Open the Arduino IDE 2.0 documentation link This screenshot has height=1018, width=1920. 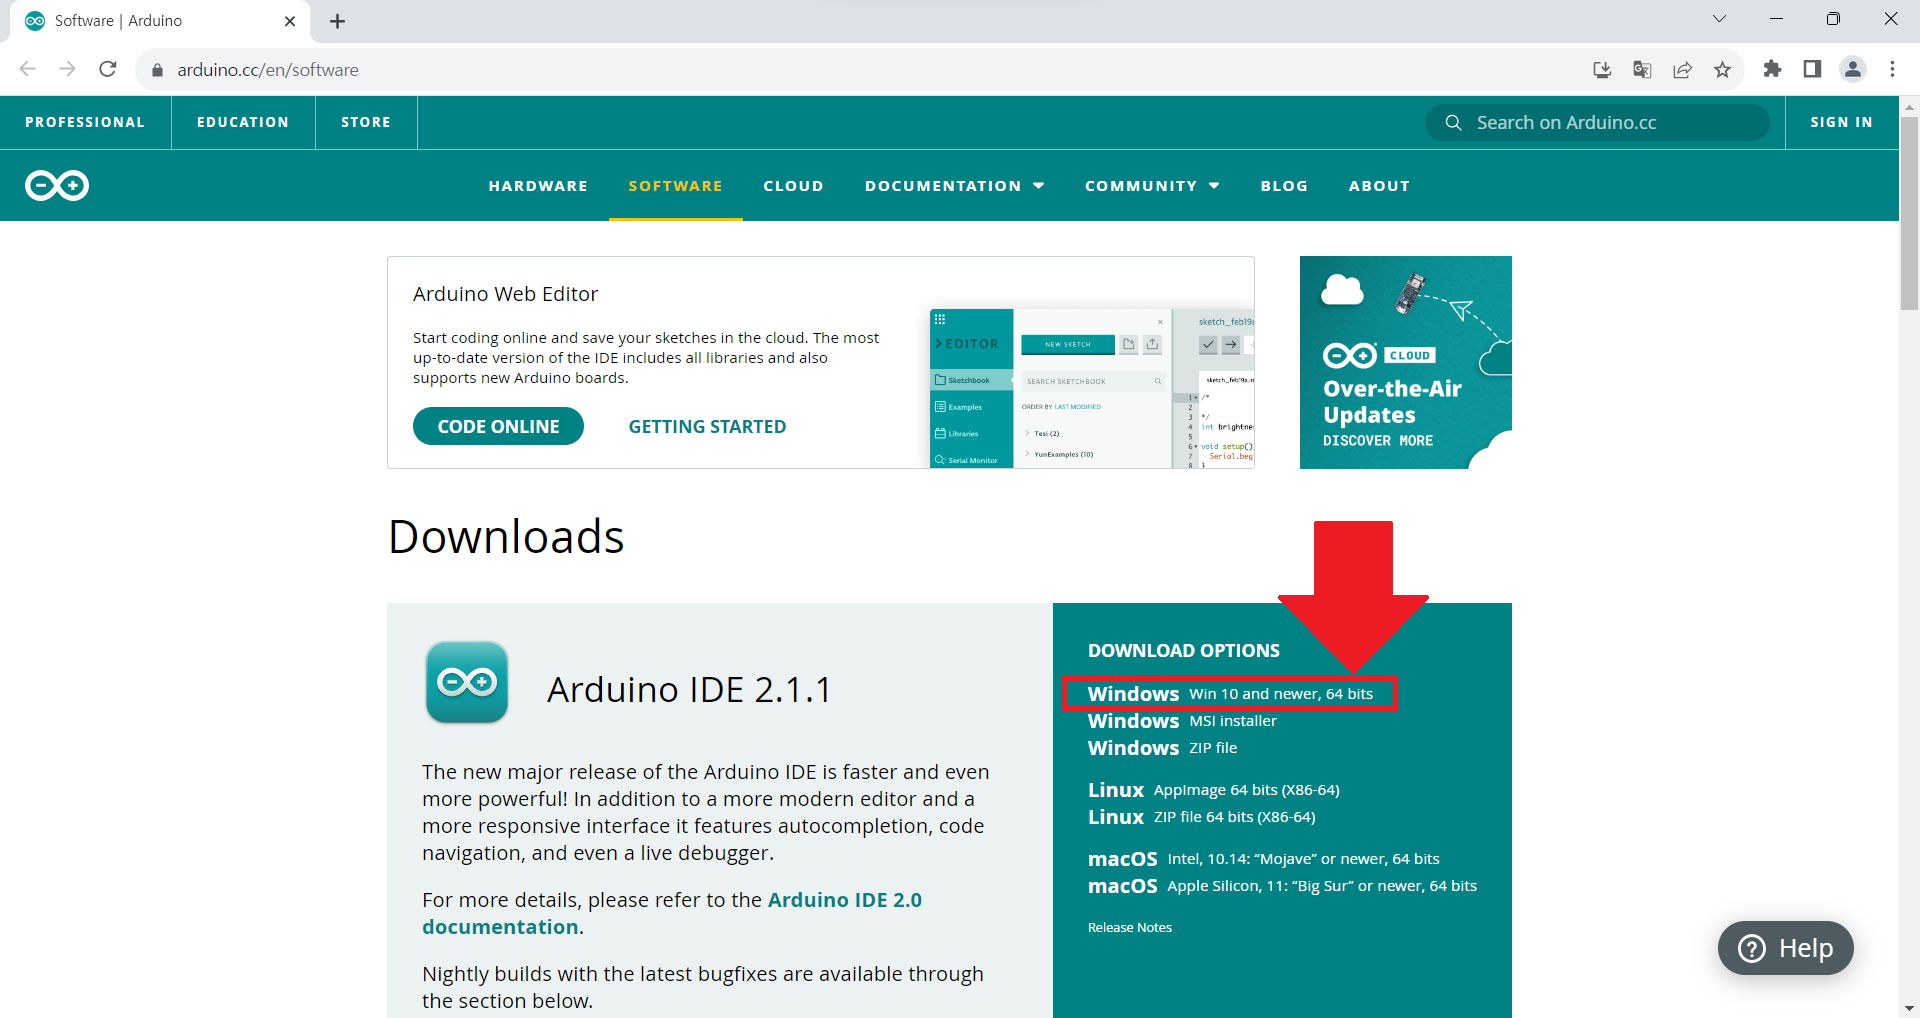tap(672, 913)
